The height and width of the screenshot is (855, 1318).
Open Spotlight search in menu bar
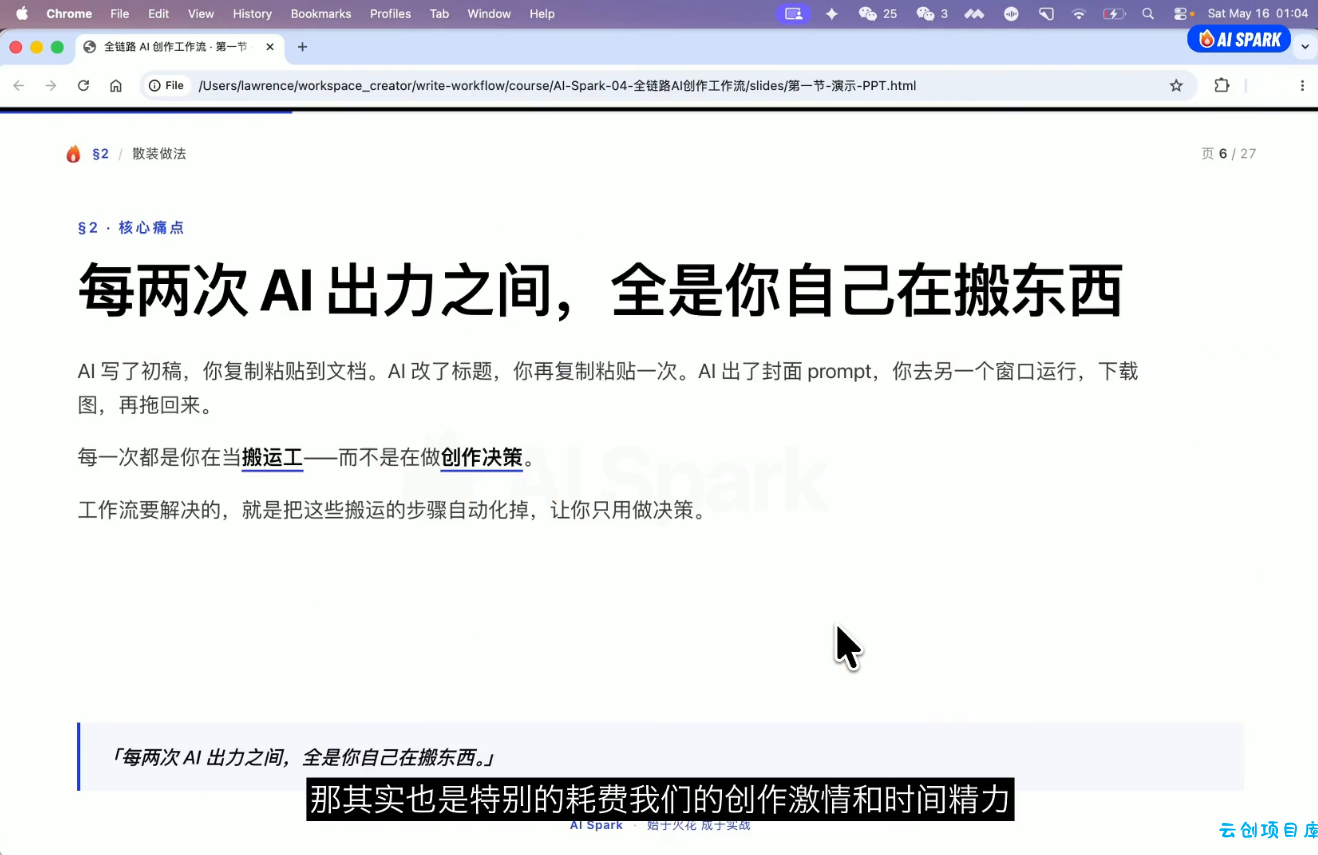click(1148, 14)
